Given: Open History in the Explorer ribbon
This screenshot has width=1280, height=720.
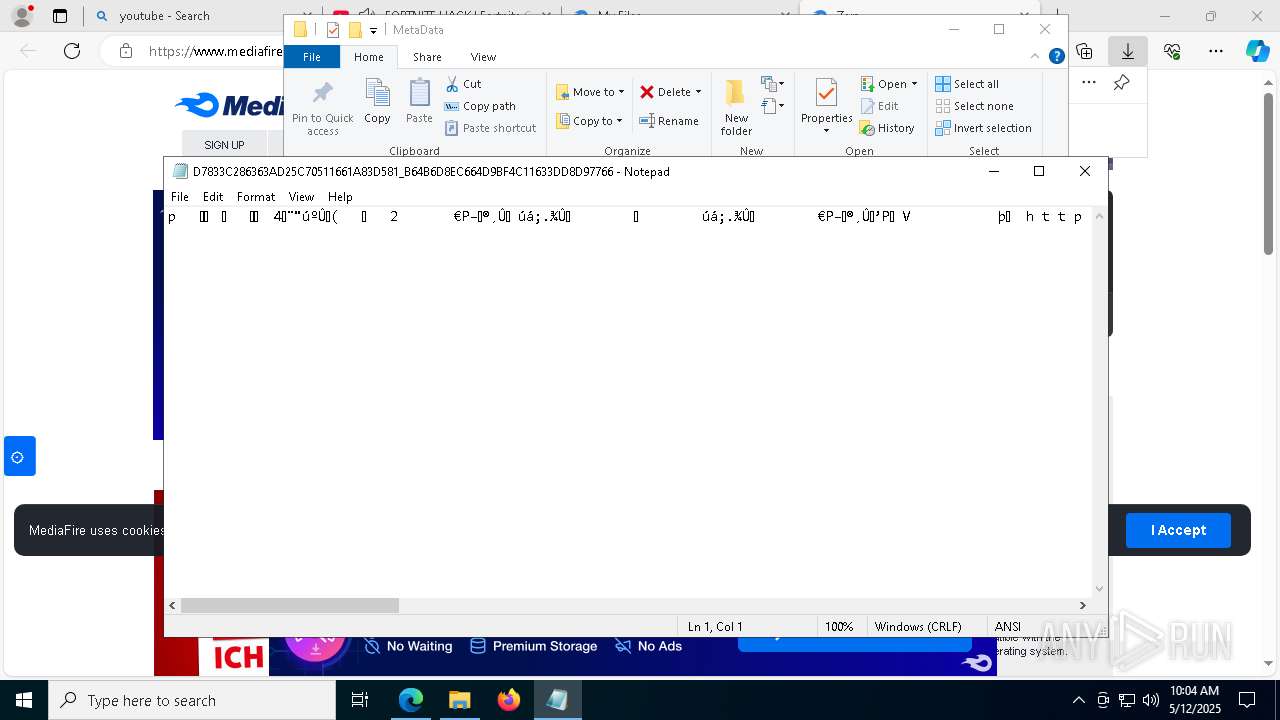Looking at the screenshot, I should 887,128.
